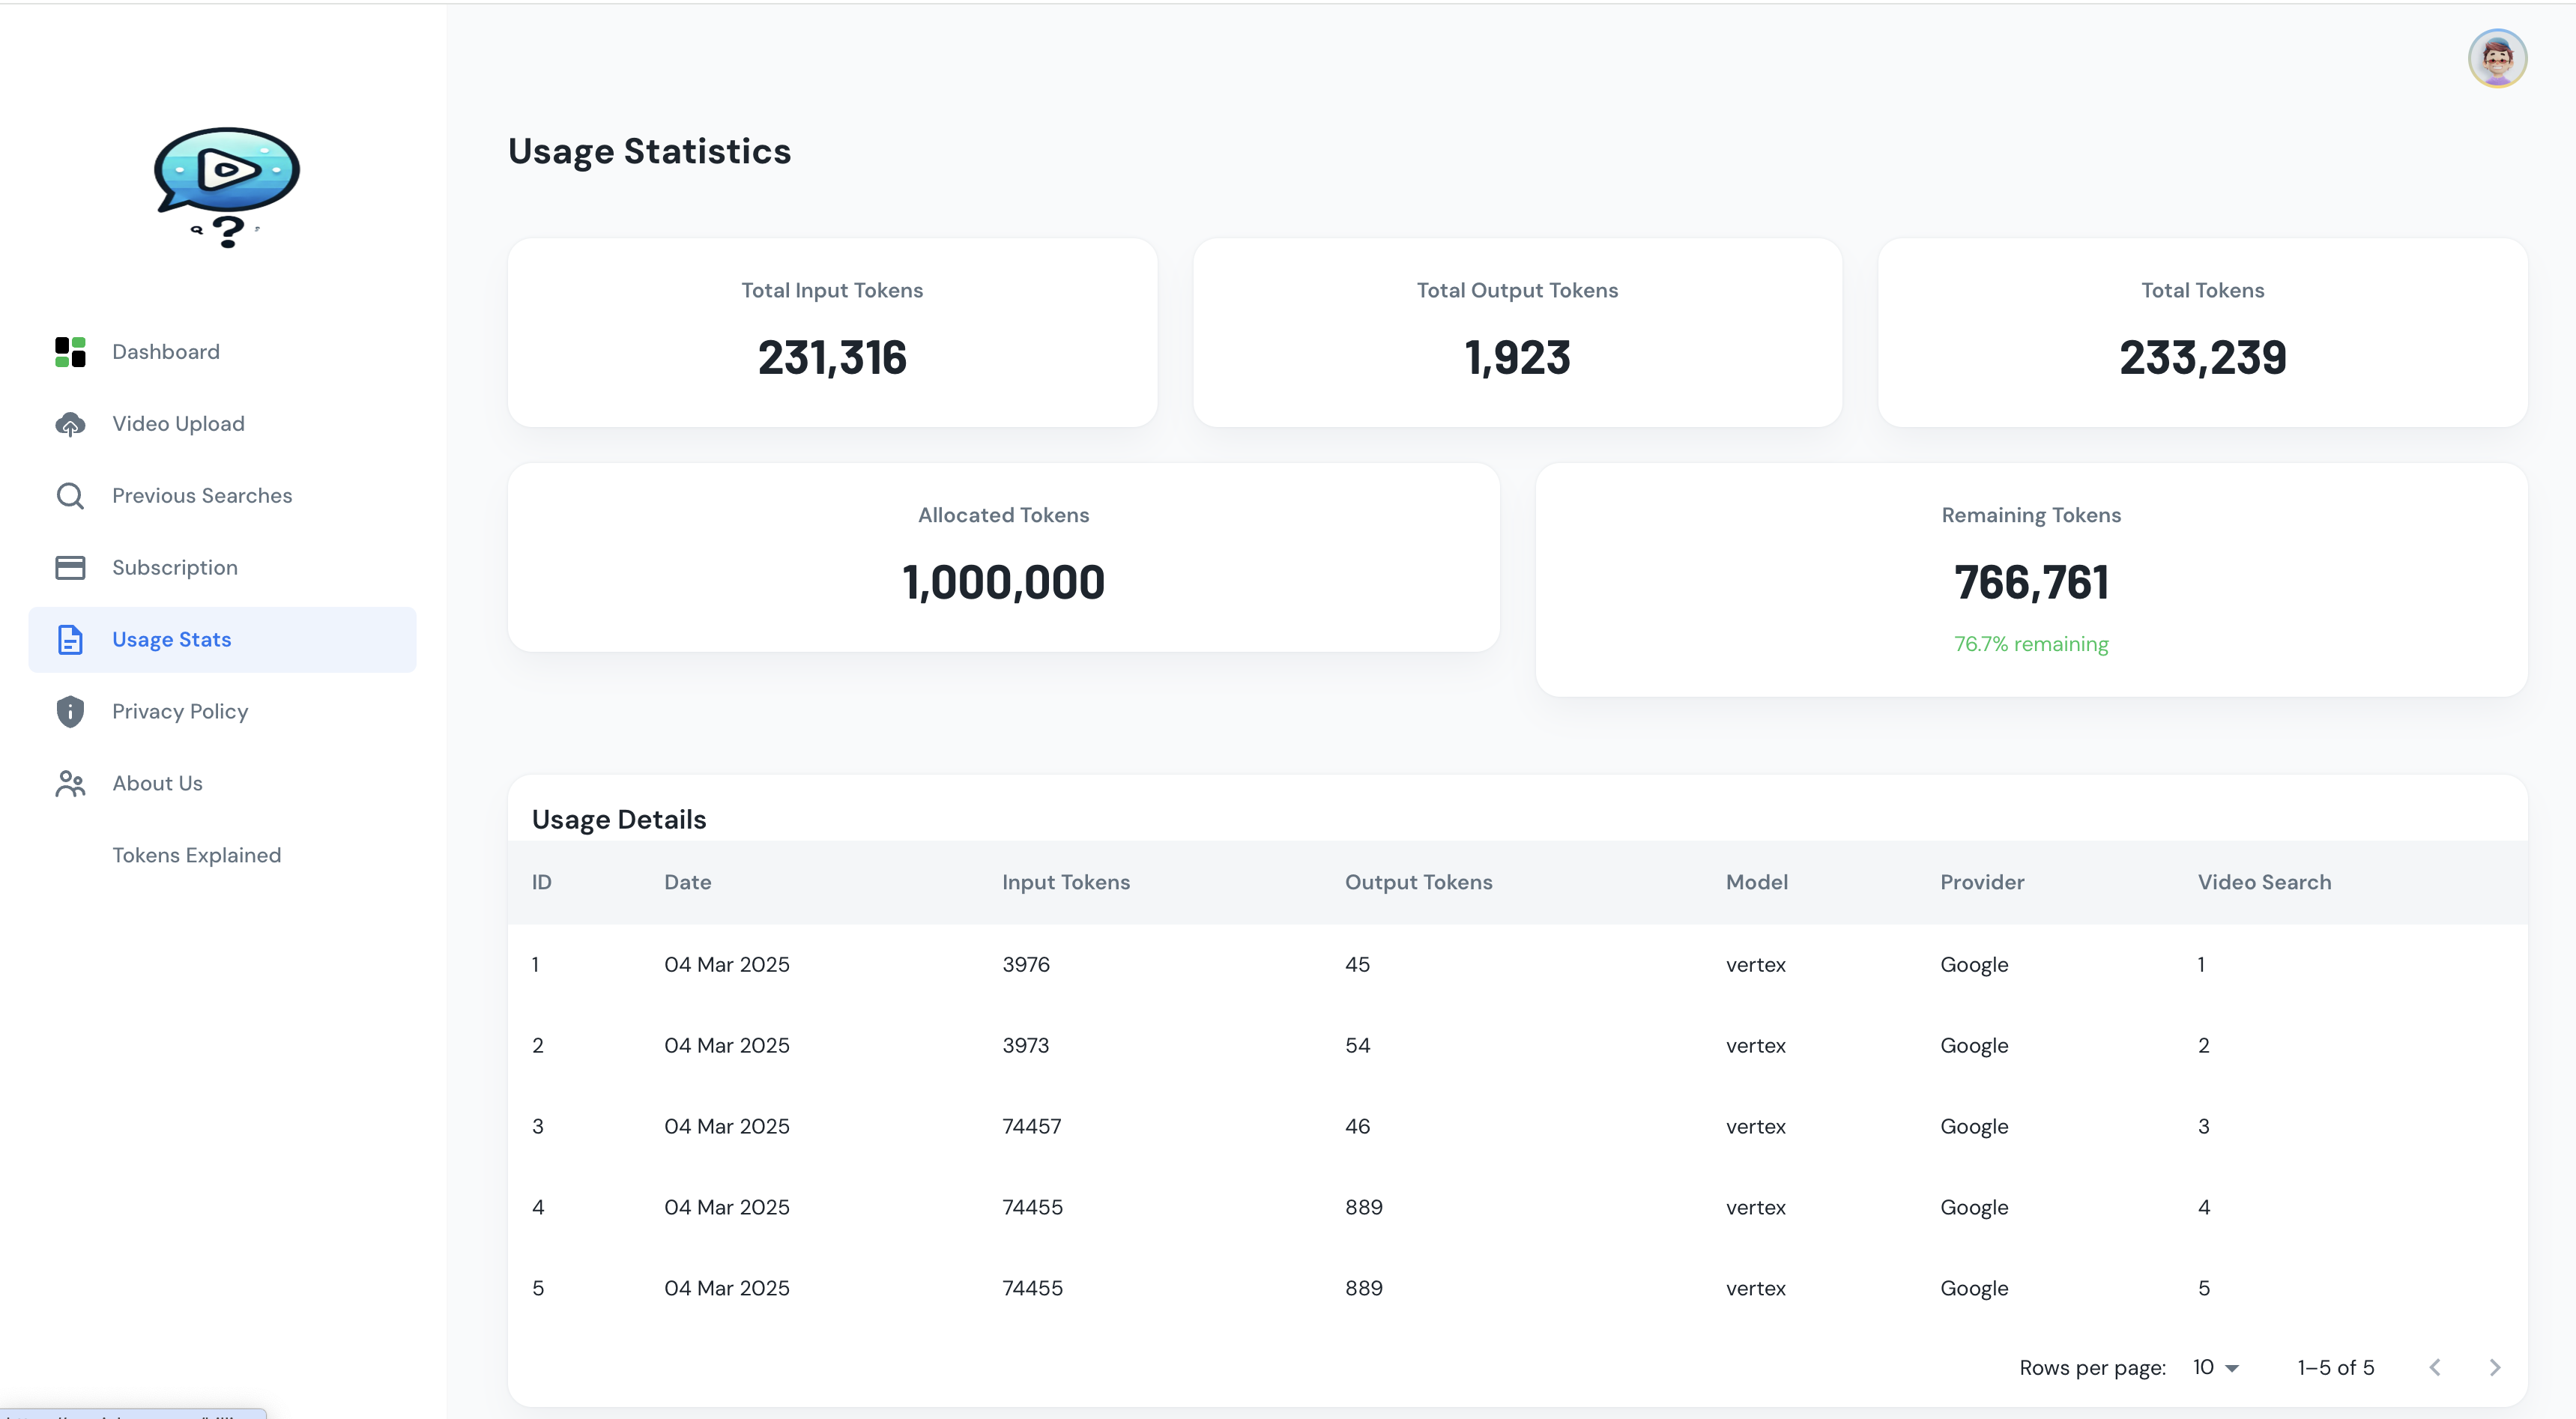Sort table by Input Tokens column
The height and width of the screenshot is (1419, 2576).
tap(1066, 882)
